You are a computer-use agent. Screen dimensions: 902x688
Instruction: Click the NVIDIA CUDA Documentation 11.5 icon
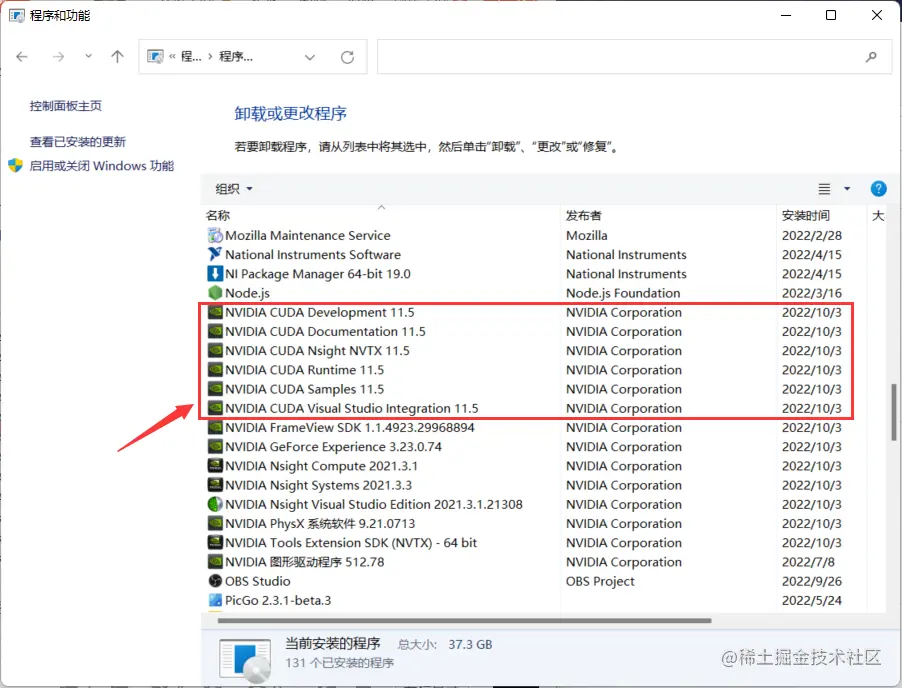point(215,331)
